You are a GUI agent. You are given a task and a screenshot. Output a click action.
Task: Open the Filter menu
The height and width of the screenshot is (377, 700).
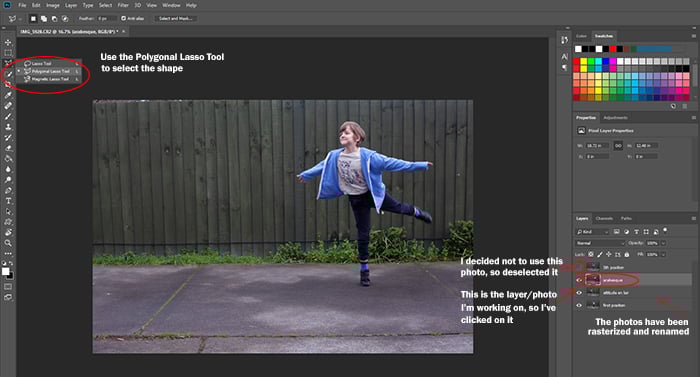coord(123,5)
